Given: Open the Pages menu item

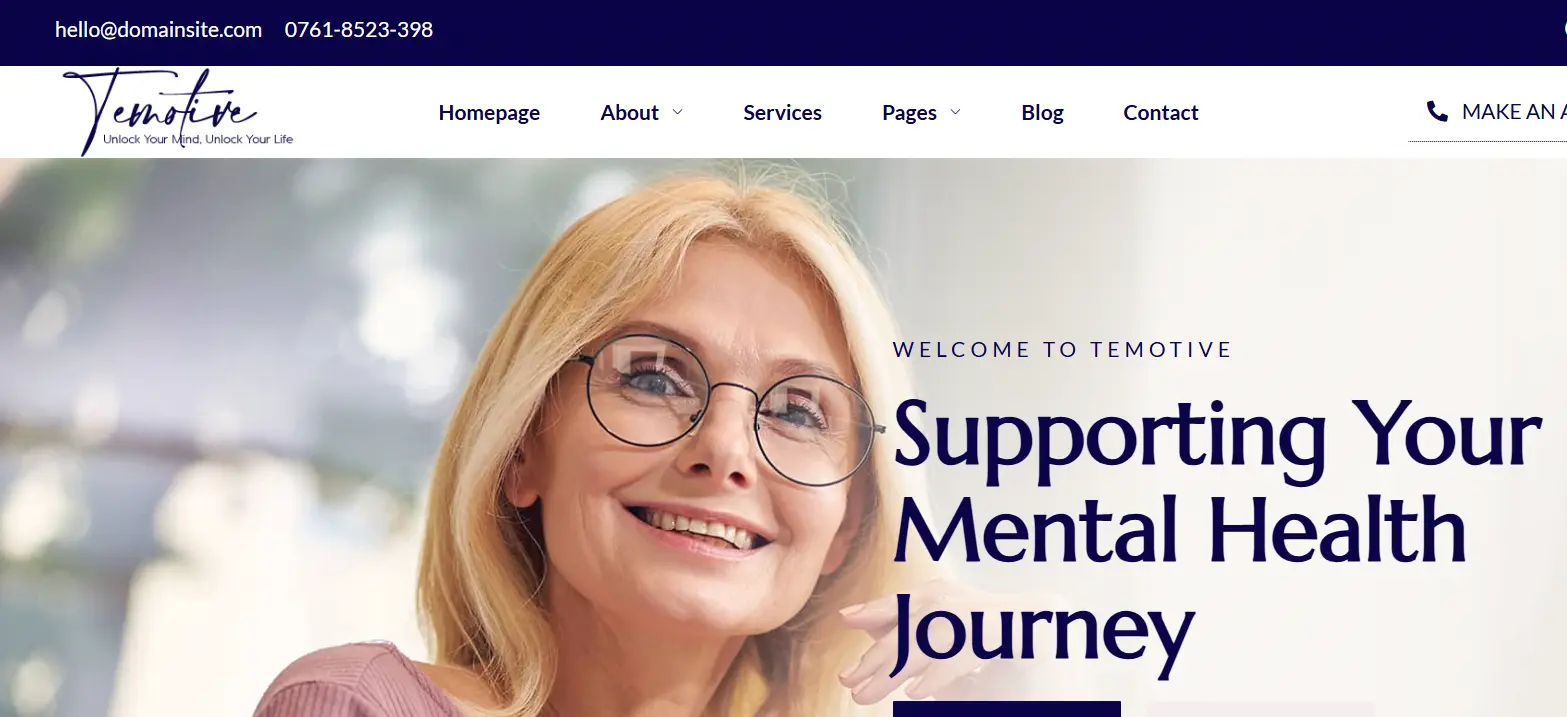Looking at the screenshot, I should [x=909, y=113].
